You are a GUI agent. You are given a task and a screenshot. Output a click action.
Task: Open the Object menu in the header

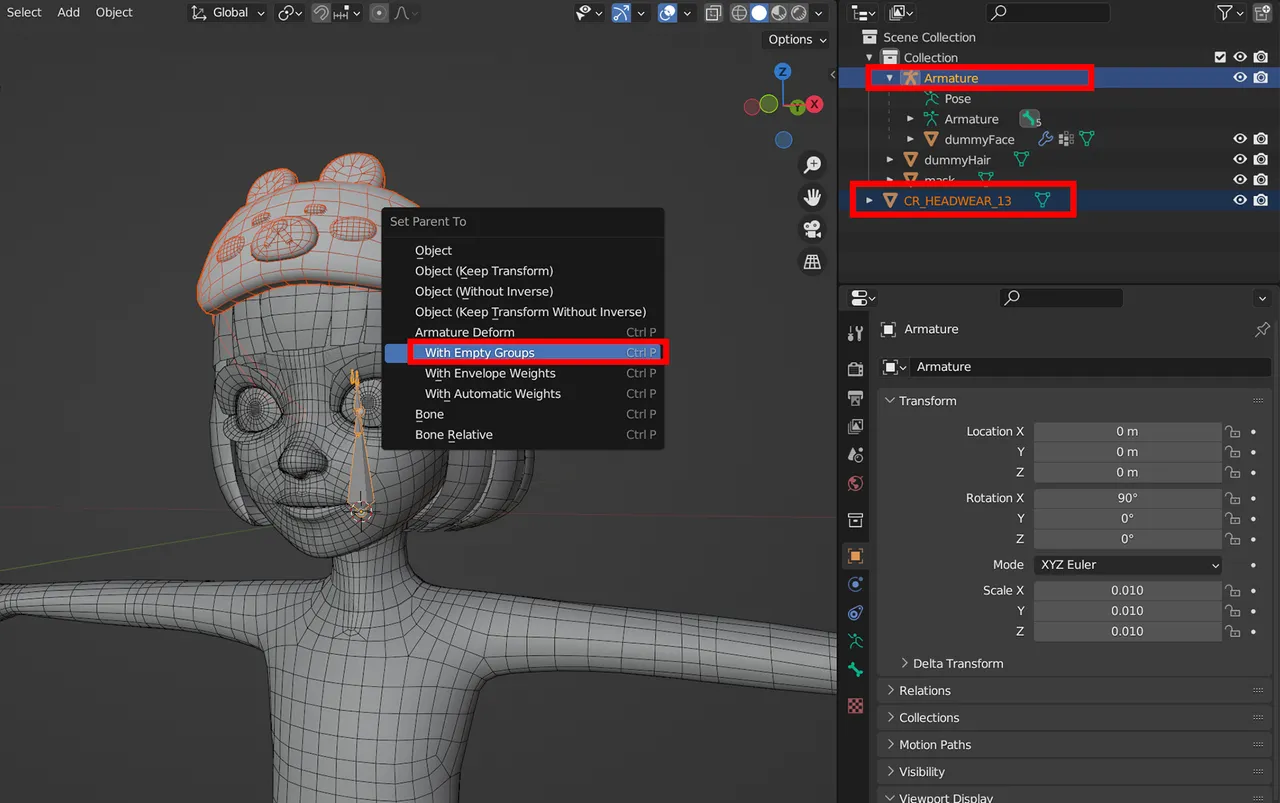pyautogui.click(x=113, y=12)
